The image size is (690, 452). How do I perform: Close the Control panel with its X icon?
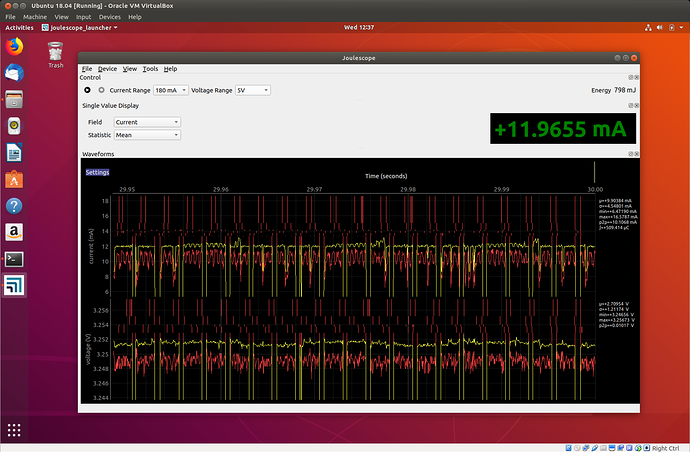pos(636,77)
